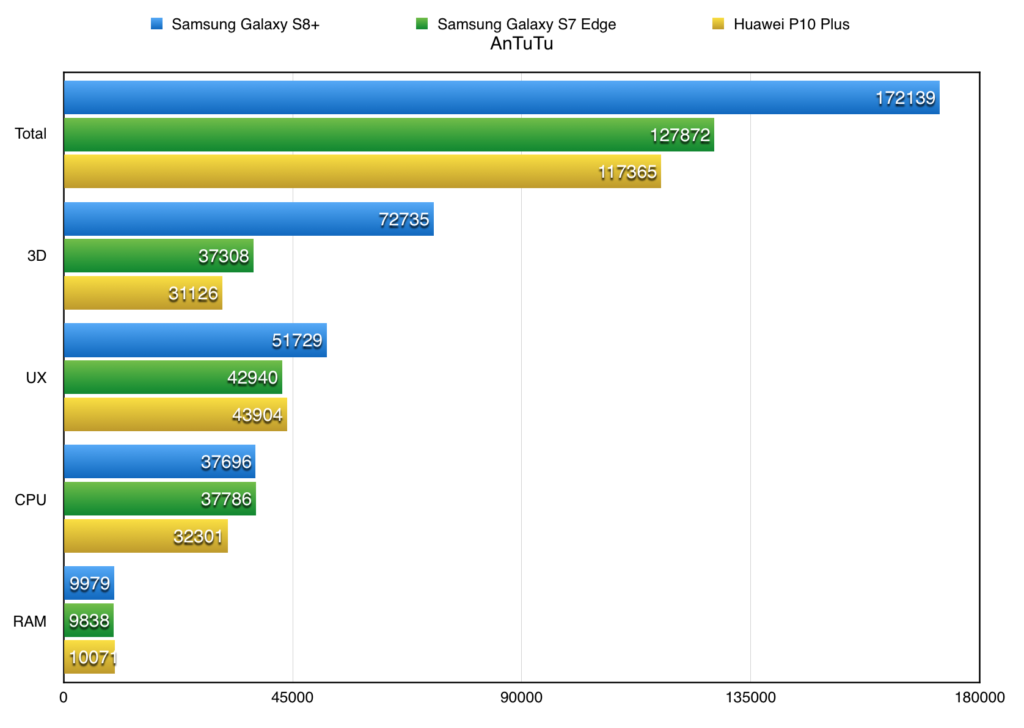The image size is (1024, 728).
Task: Click the CPU category label
Action: (31, 500)
